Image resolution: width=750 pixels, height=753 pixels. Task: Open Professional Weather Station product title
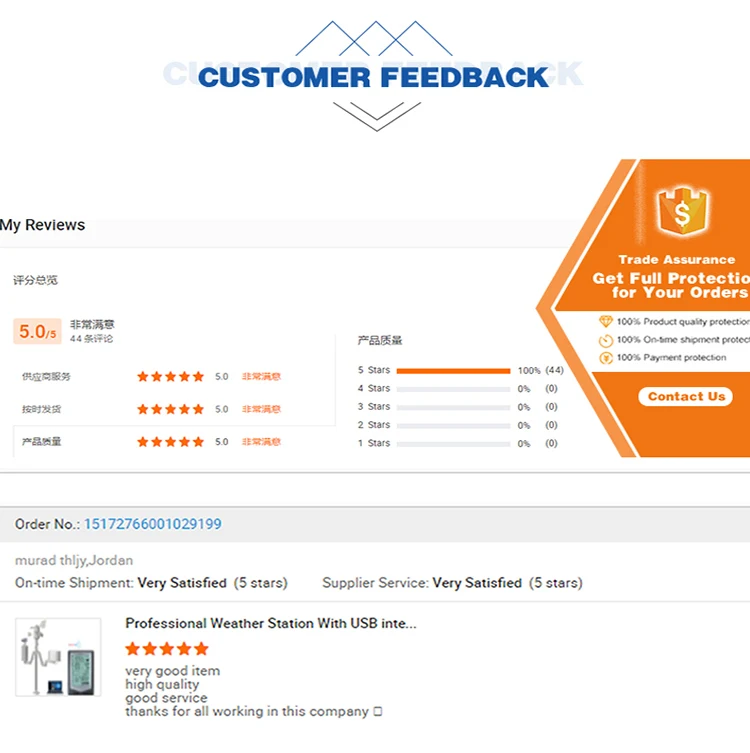271,623
